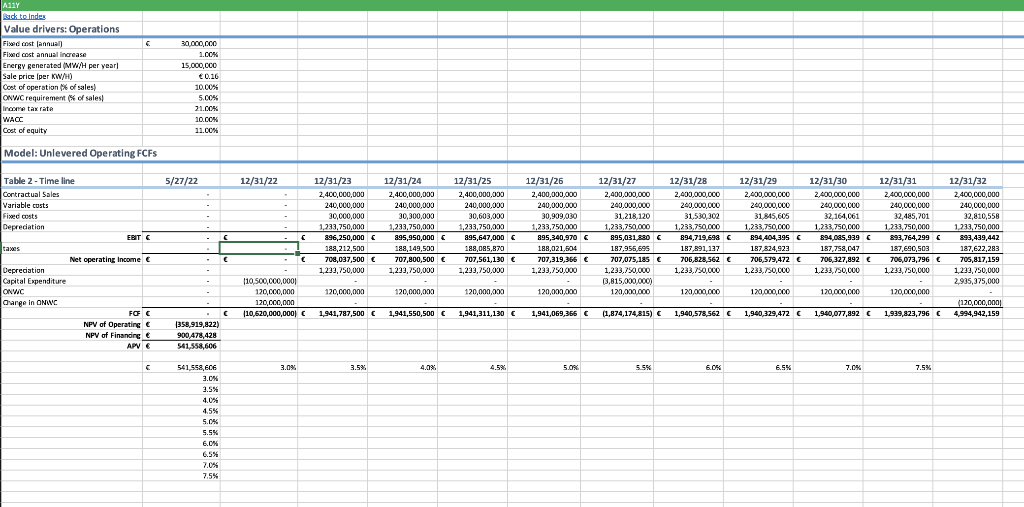
Task: Select the NPV of Operating value (358,919,822)
Action: [197, 323]
